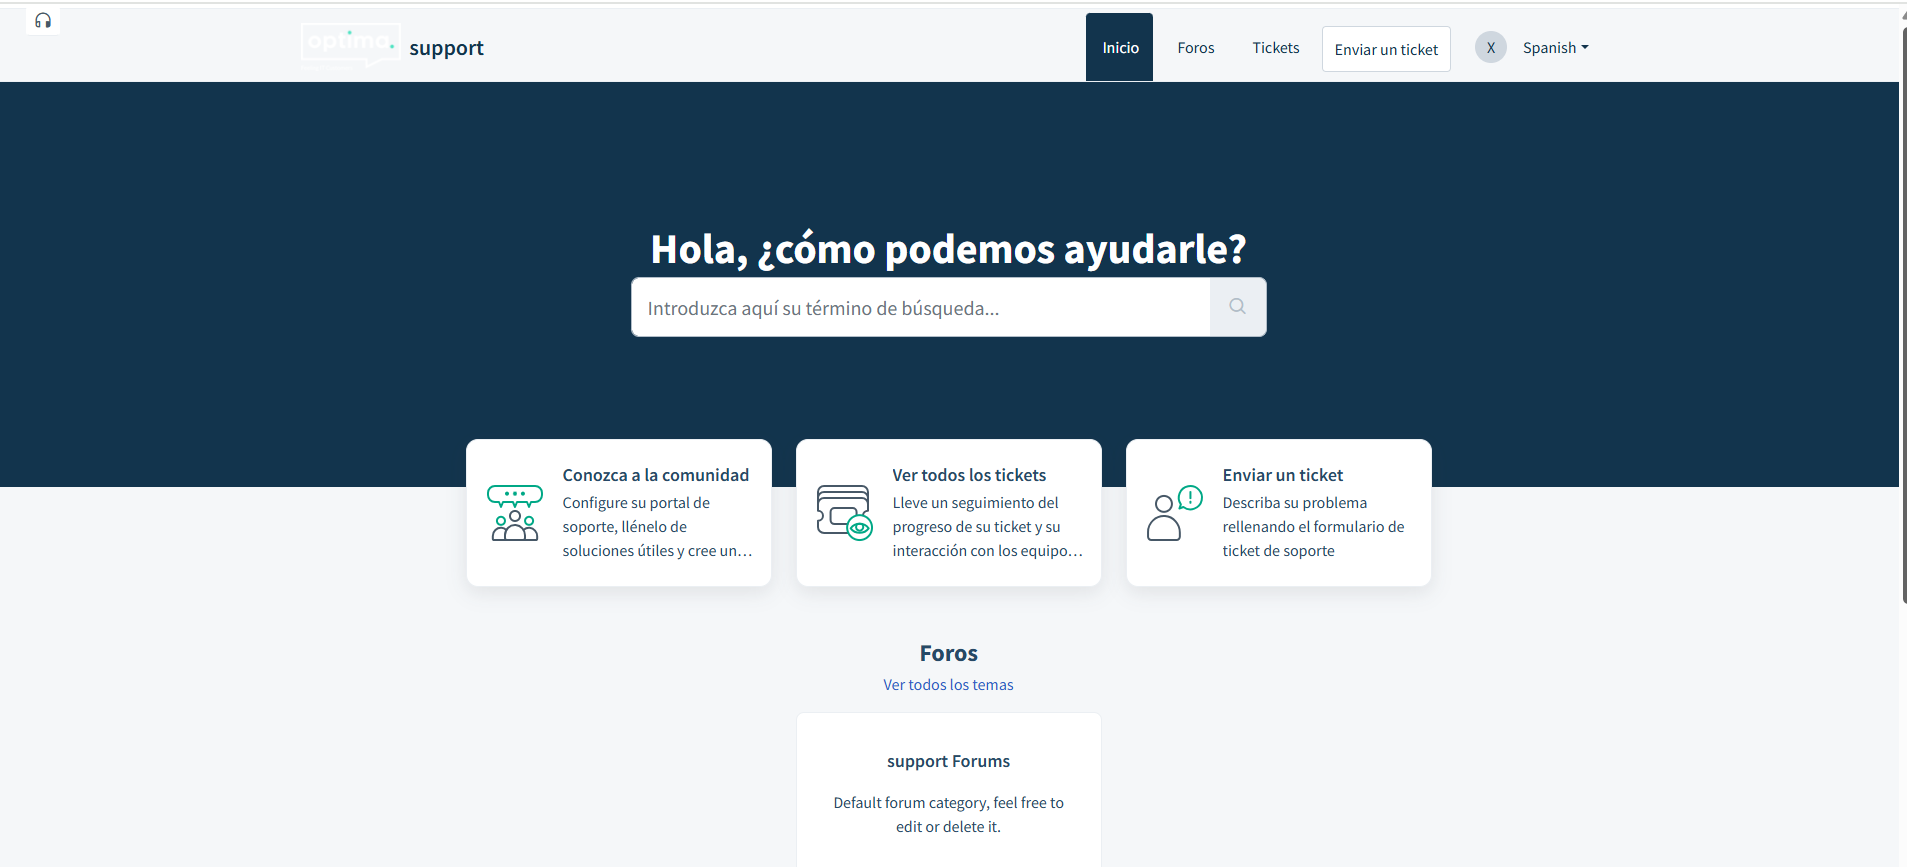The width and height of the screenshot is (1907, 867).
Task: Click the community chat group icon
Action: tap(514, 513)
